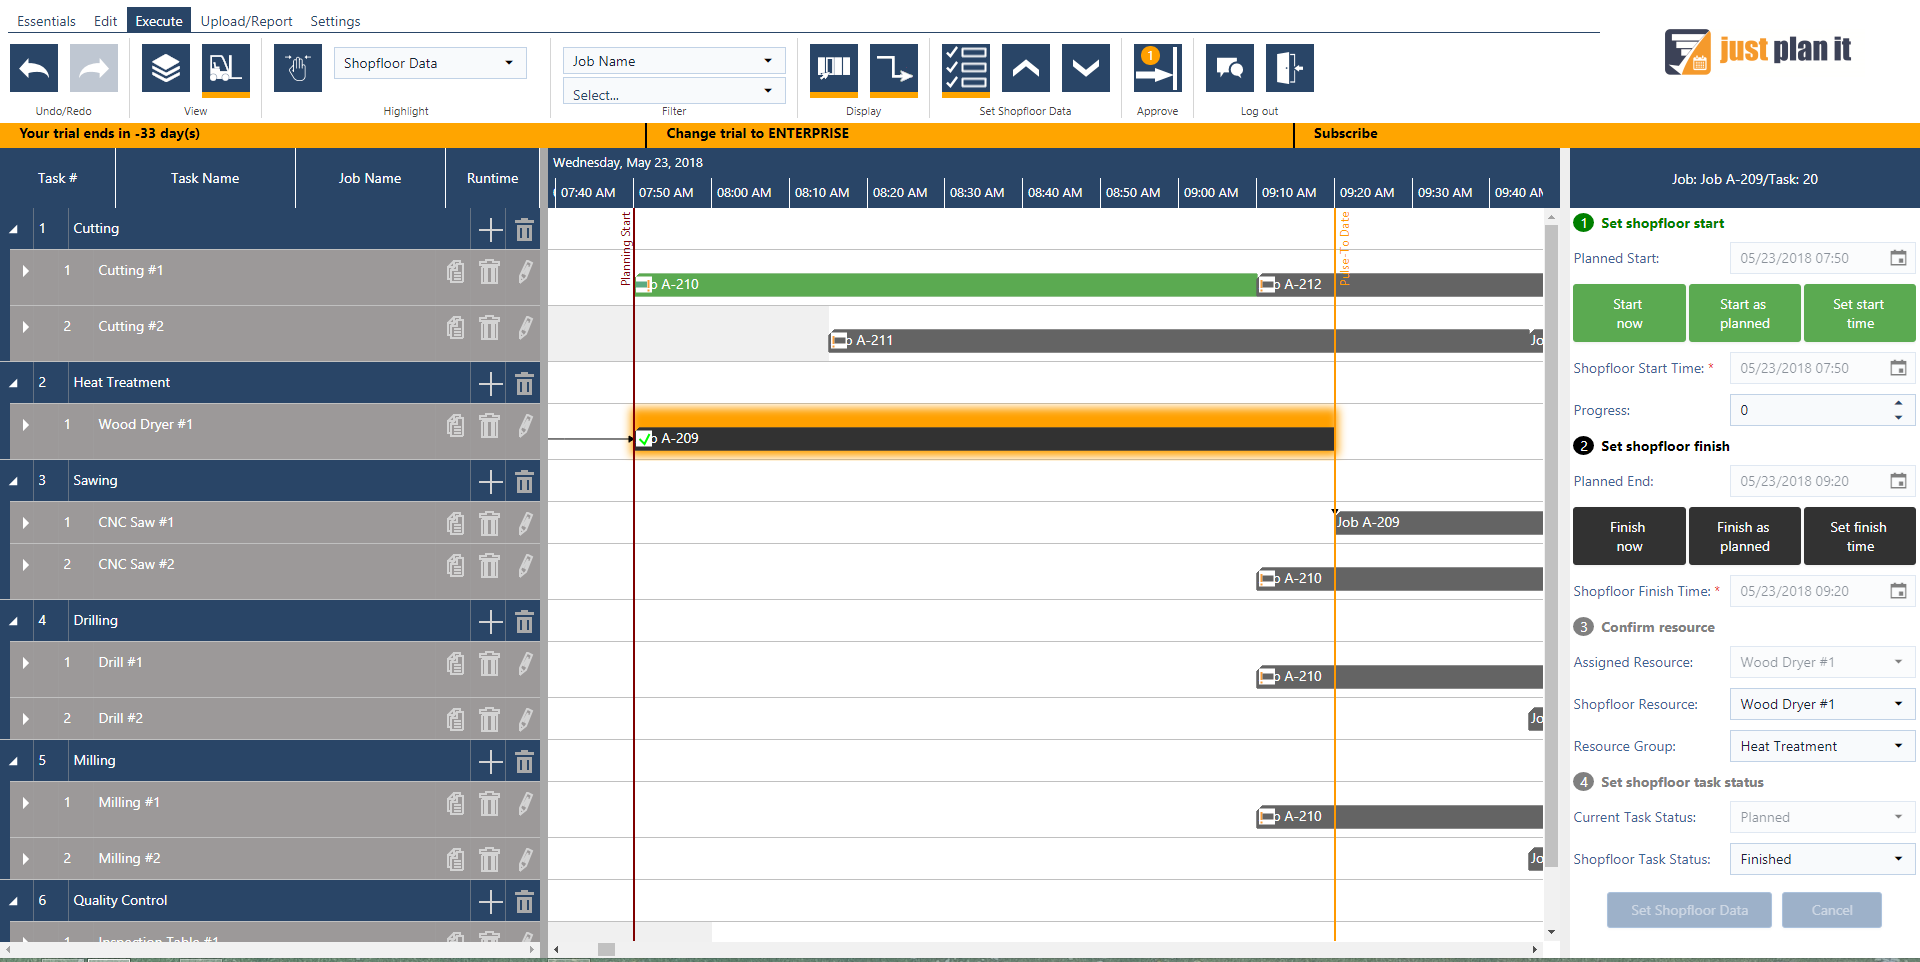This screenshot has width=1920, height=962.
Task: Toggle the checkmark on Job A-209 bar
Action: (x=645, y=438)
